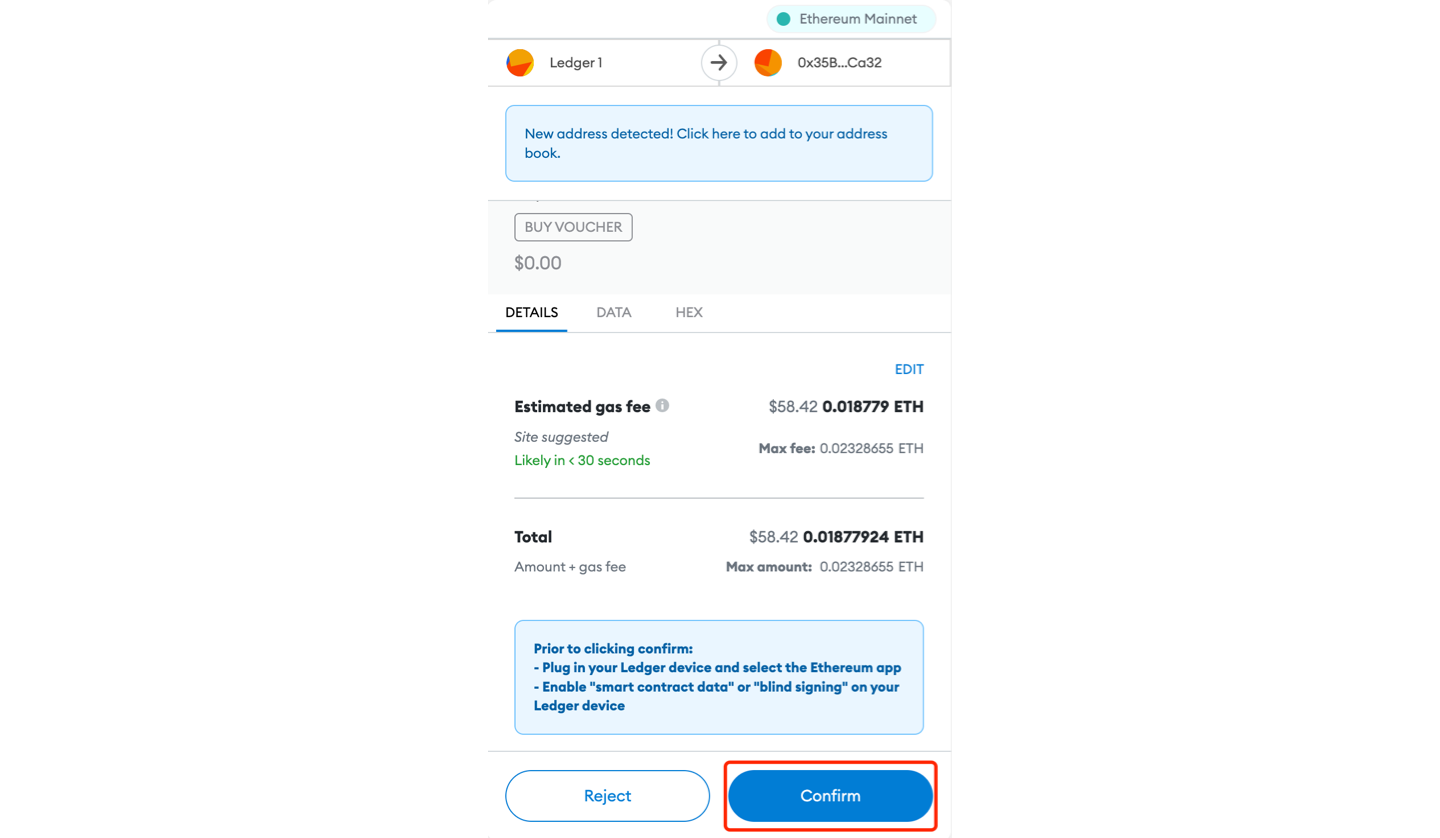The height and width of the screenshot is (838, 1440).
Task: Click the 0x35B...Ca32 recipient address
Action: [839, 63]
